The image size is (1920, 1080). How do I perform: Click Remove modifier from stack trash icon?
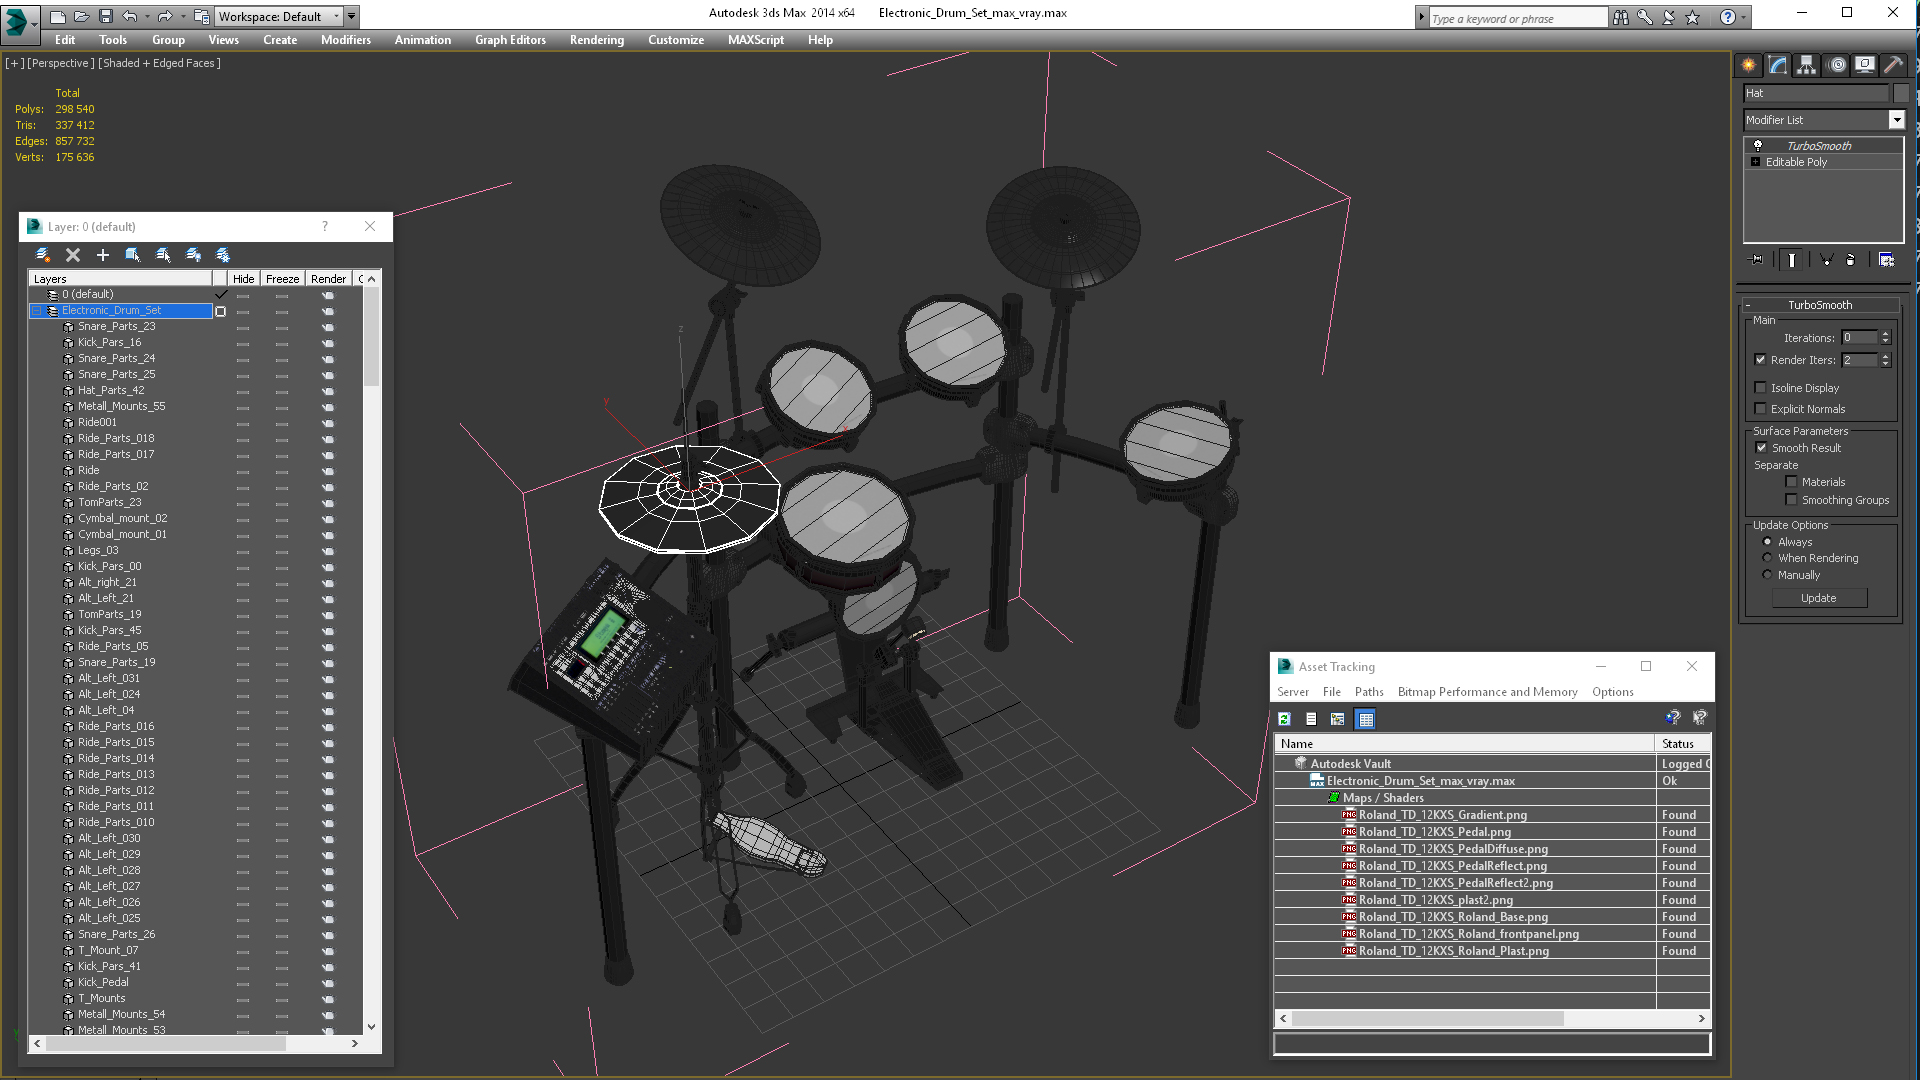click(1850, 260)
